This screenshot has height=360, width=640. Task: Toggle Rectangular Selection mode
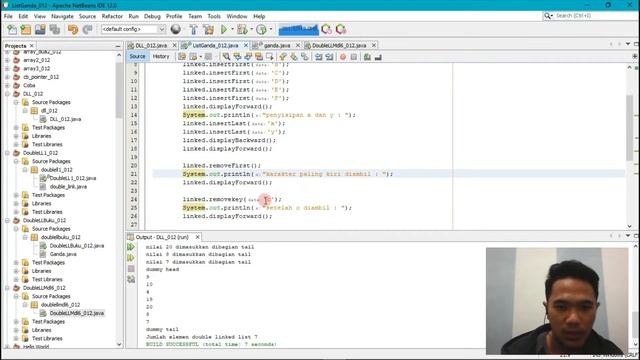pos(269,57)
